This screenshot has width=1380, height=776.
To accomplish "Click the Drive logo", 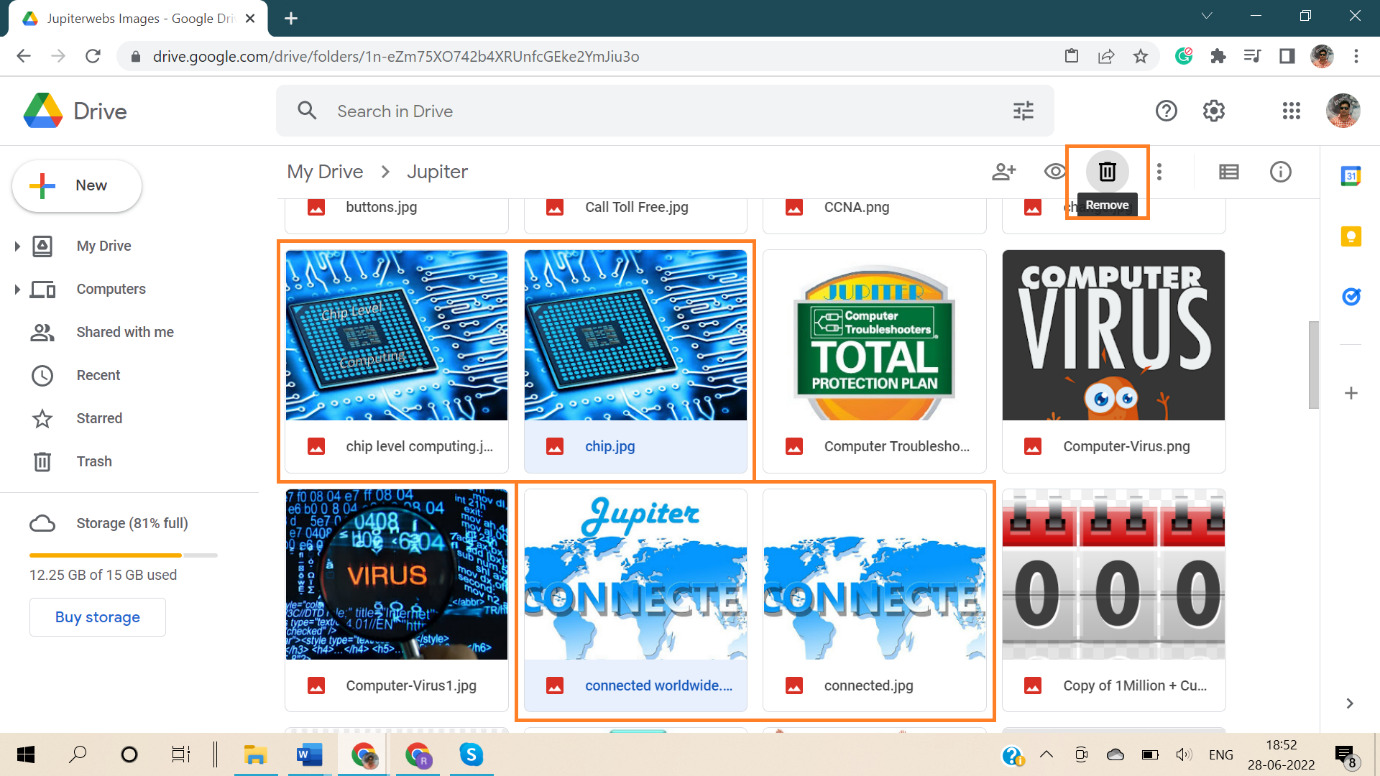I will (x=75, y=111).
